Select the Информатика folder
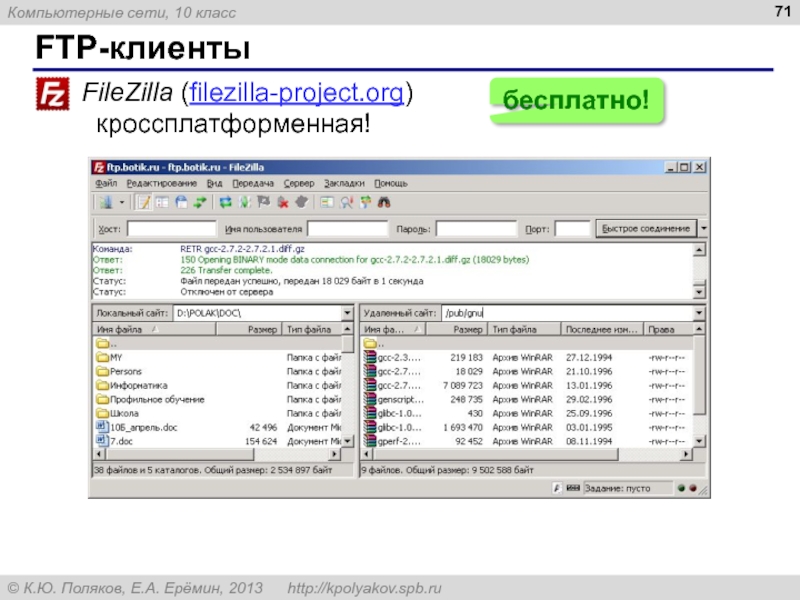Screen dimensions: 800x600 point(132,385)
